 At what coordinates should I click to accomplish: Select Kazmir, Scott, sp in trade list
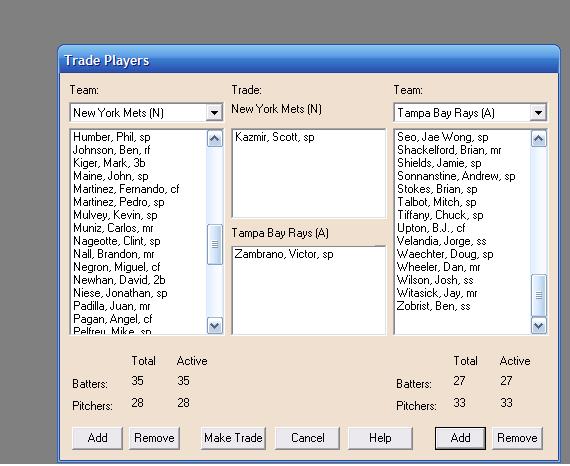(x=275, y=137)
